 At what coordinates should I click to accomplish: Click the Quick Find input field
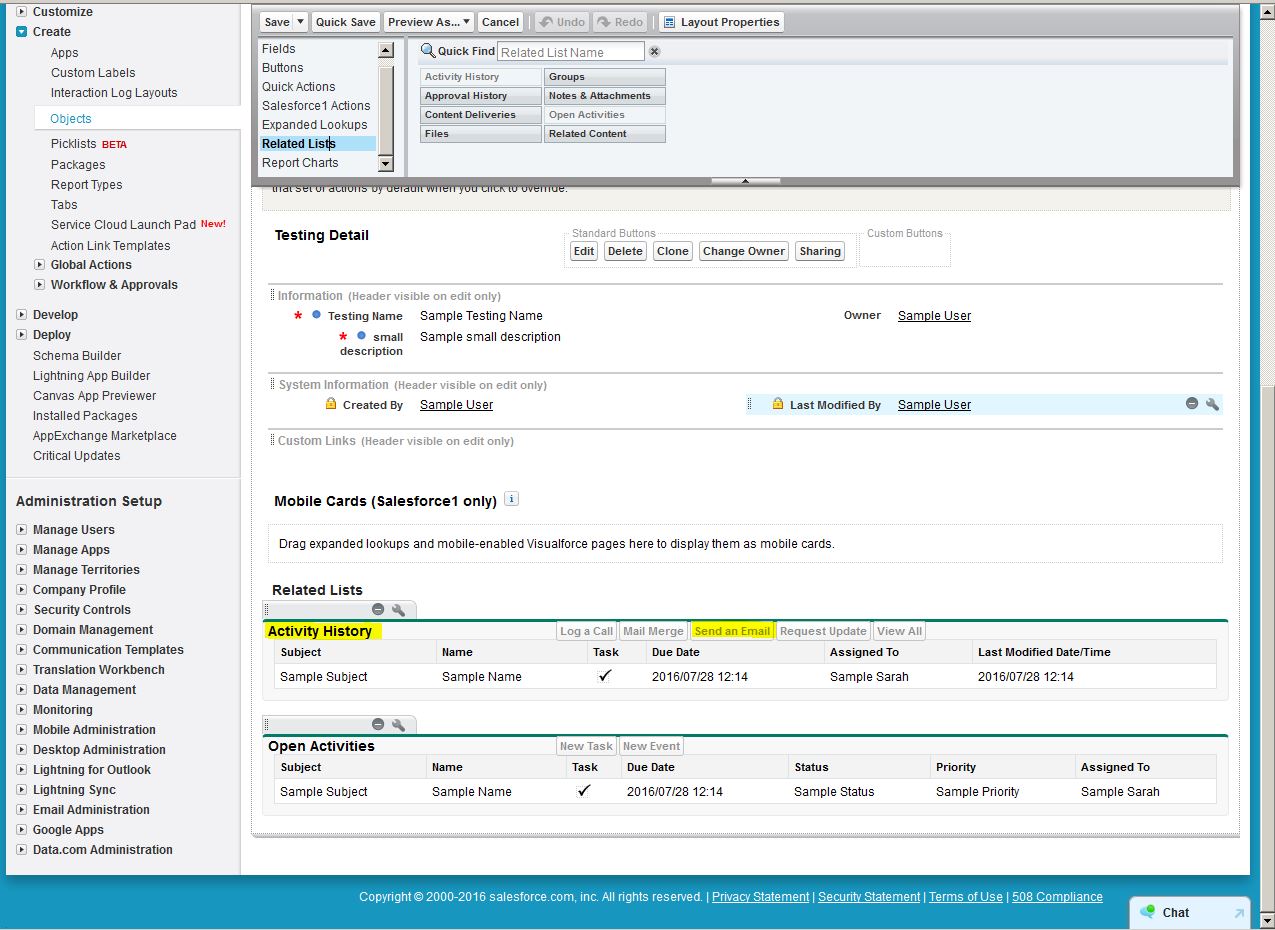pyautogui.click(x=571, y=52)
